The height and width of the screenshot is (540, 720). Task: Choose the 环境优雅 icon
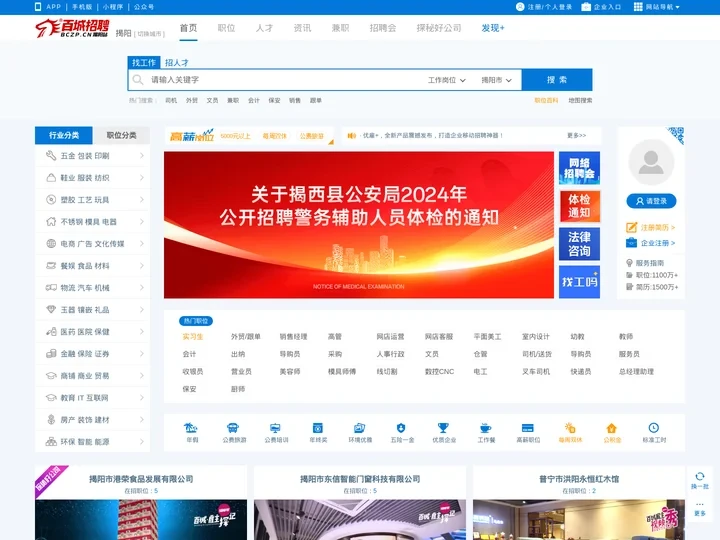tap(360, 428)
